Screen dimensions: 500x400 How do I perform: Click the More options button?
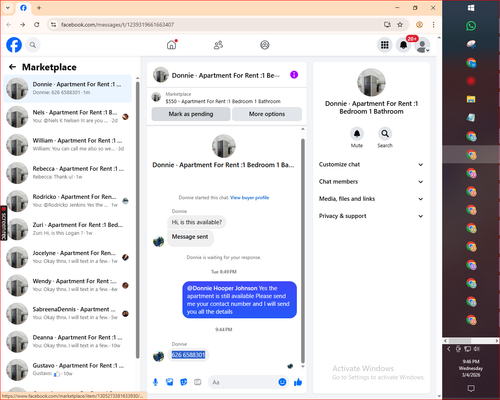click(x=267, y=114)
